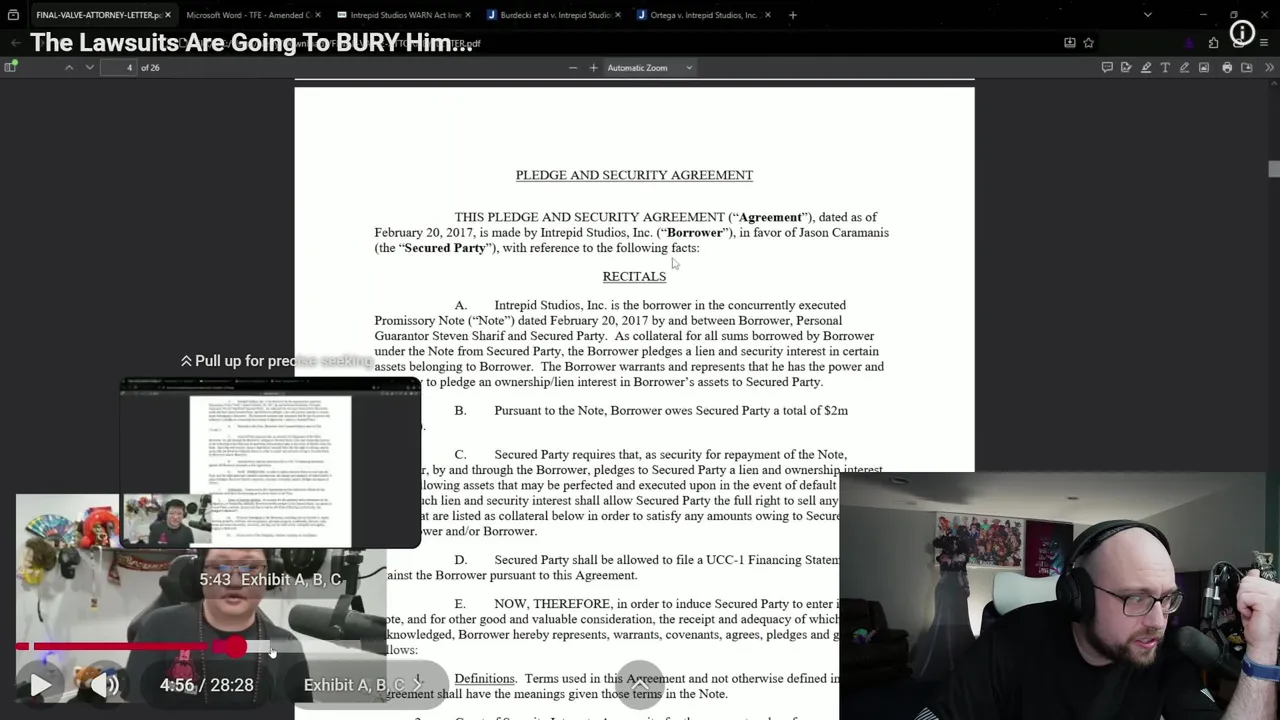
Task: Open the Automatic Zoom dropdown
Action: point(649,67)
